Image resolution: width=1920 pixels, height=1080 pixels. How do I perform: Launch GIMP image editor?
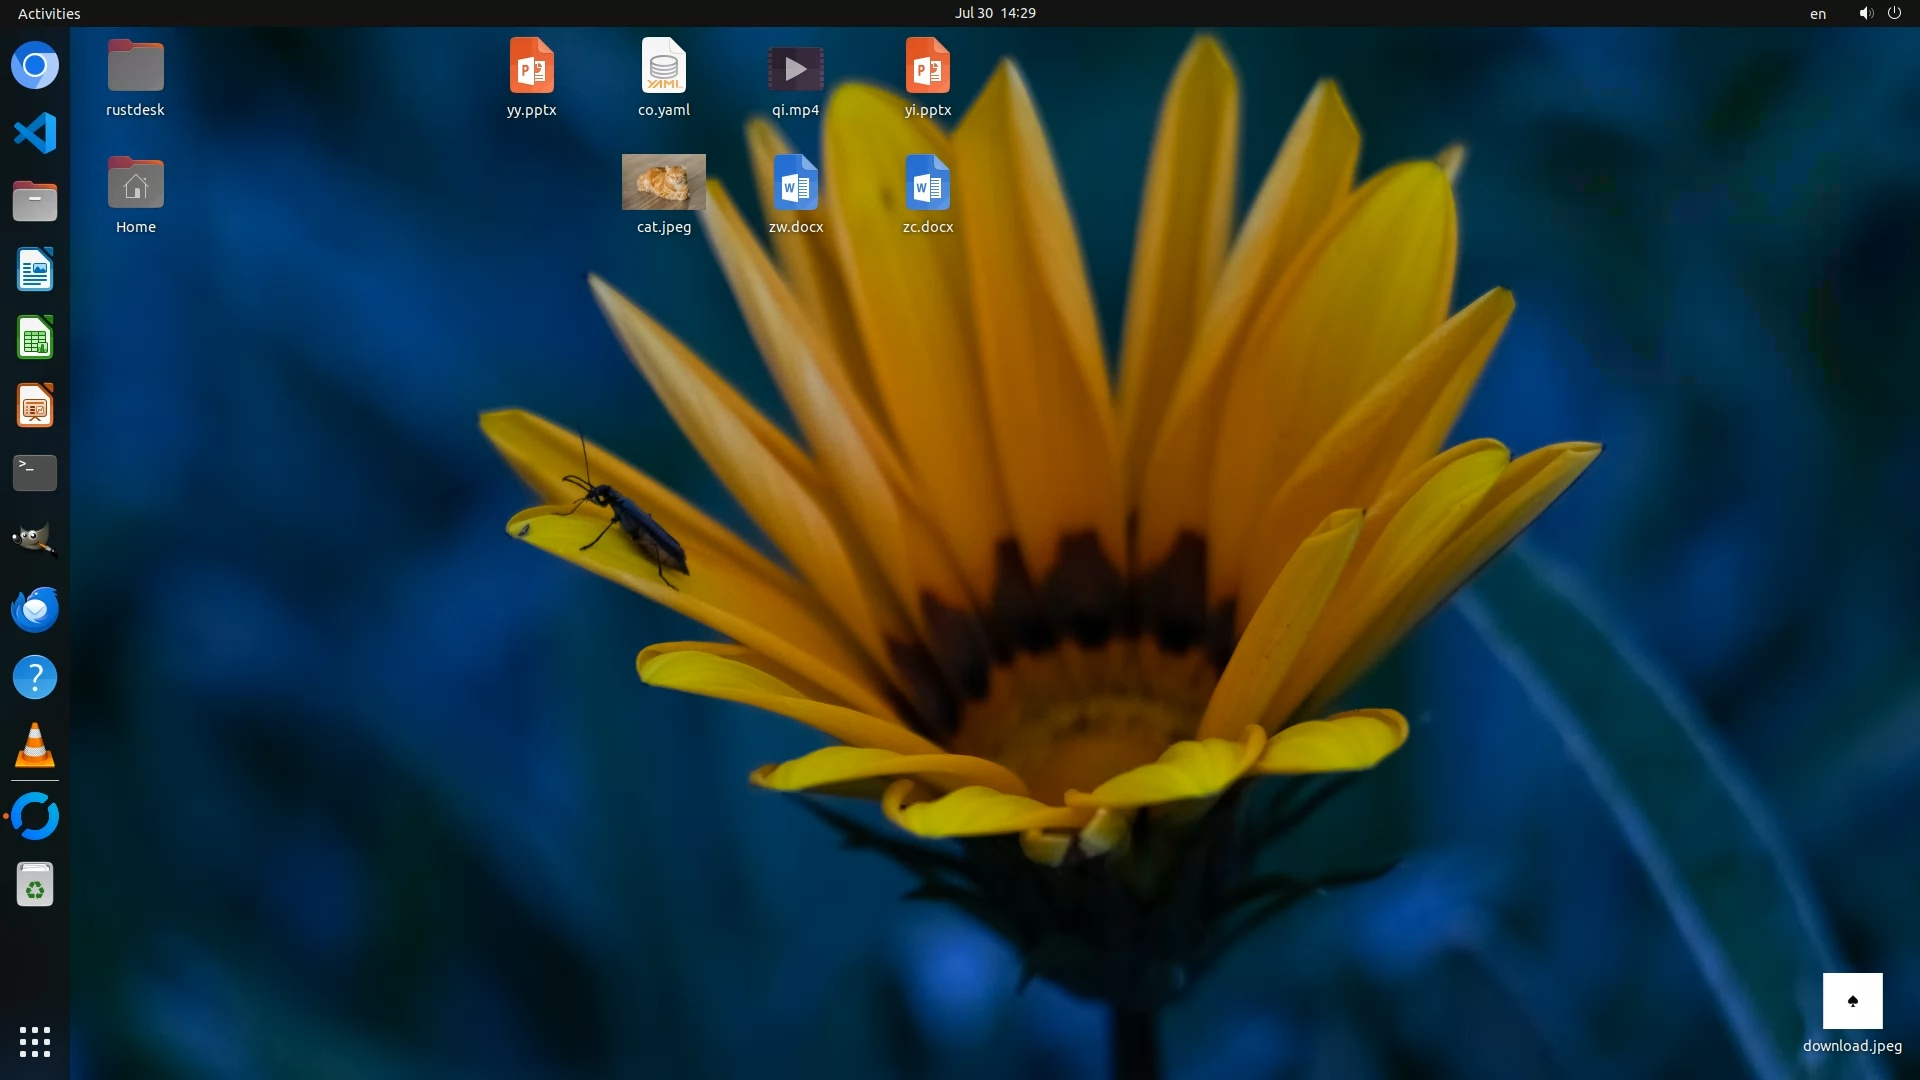(35, 541)
